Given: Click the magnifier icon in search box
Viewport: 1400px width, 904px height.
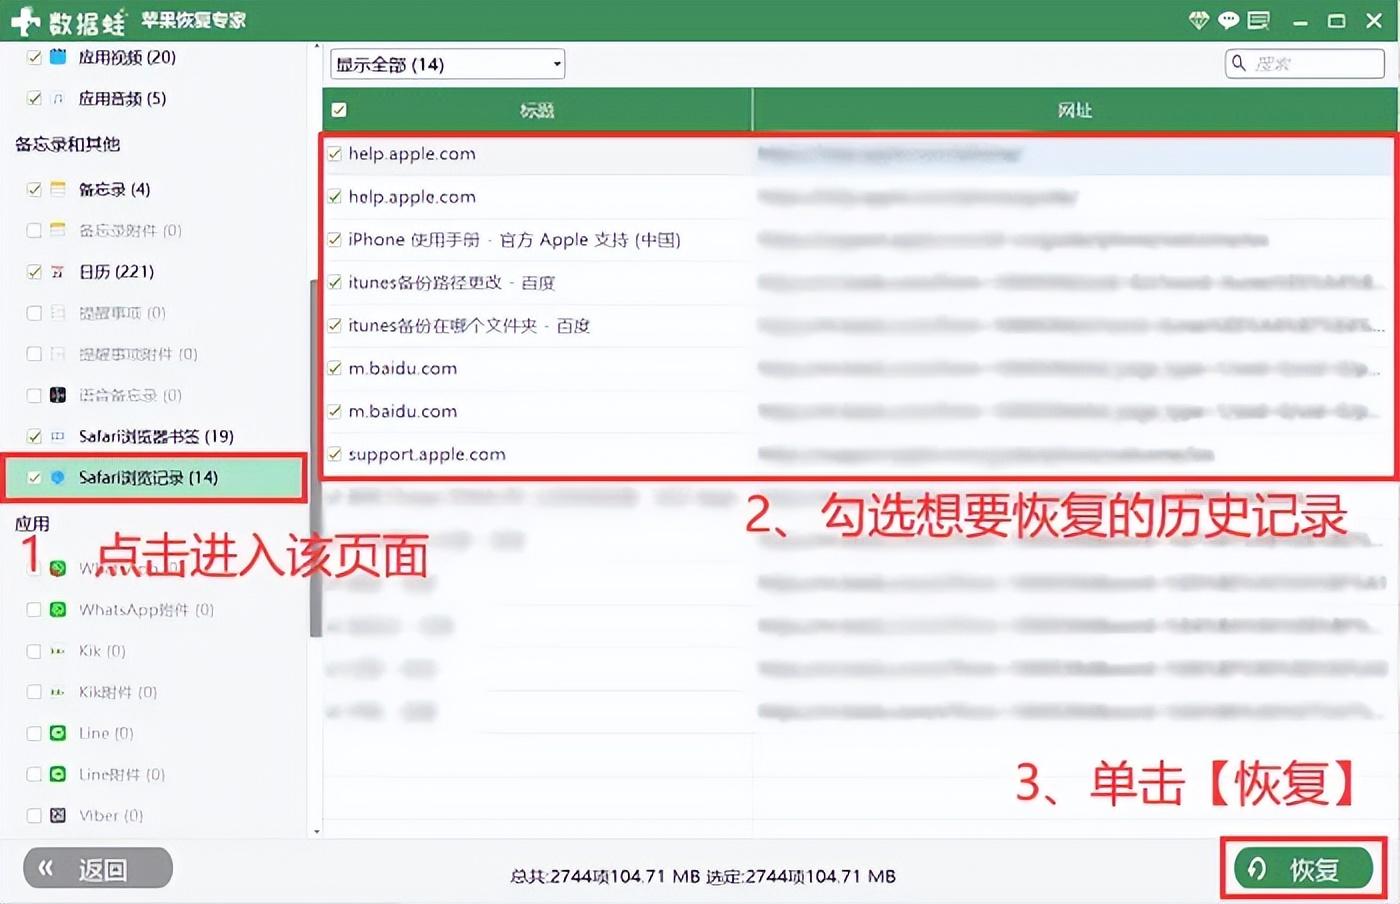Looking at the screenshot, I should point(1239,63).
